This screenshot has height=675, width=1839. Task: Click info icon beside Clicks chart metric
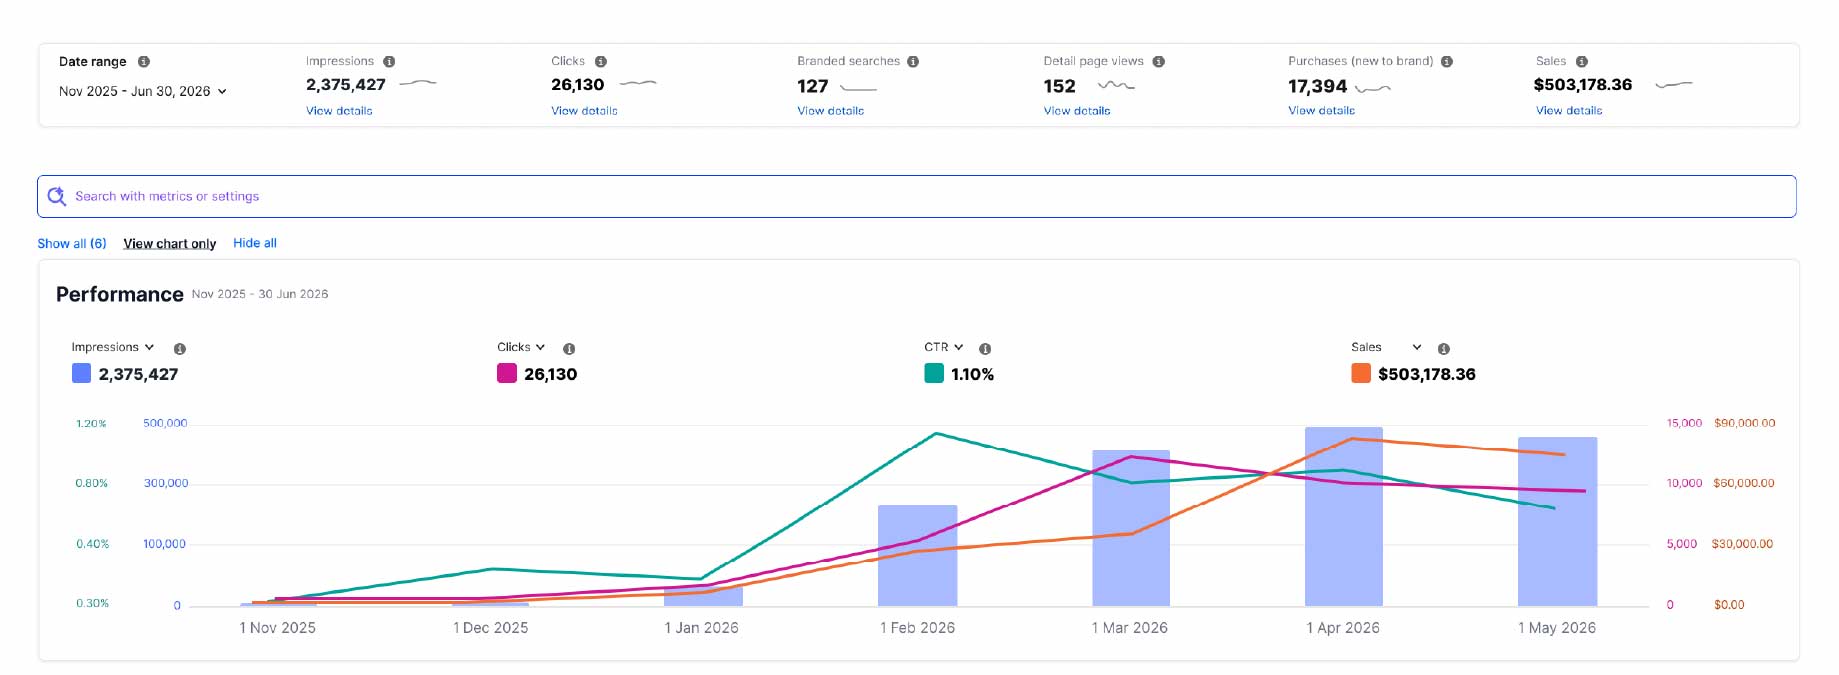click(x=569, y=349)
